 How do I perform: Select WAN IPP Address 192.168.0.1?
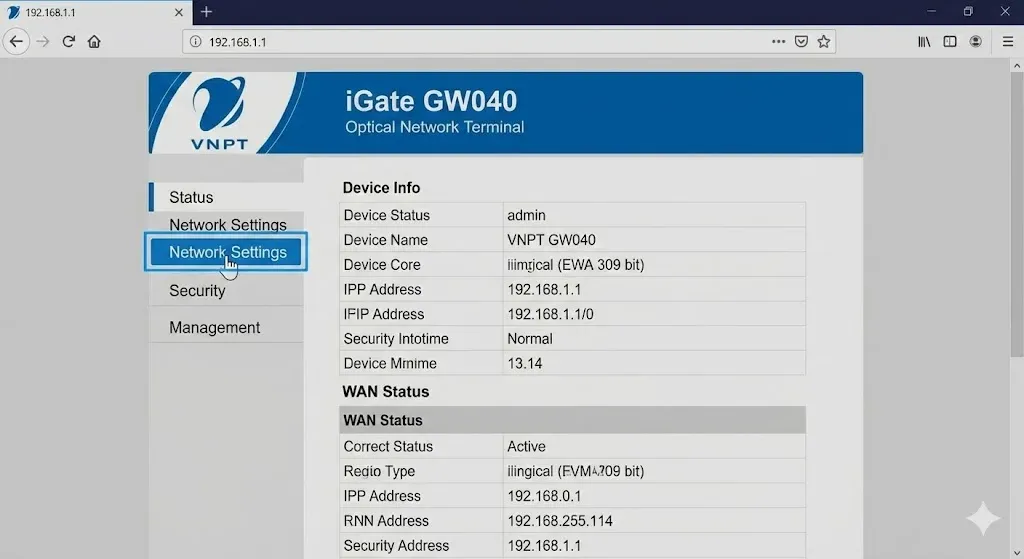[544, 496]
